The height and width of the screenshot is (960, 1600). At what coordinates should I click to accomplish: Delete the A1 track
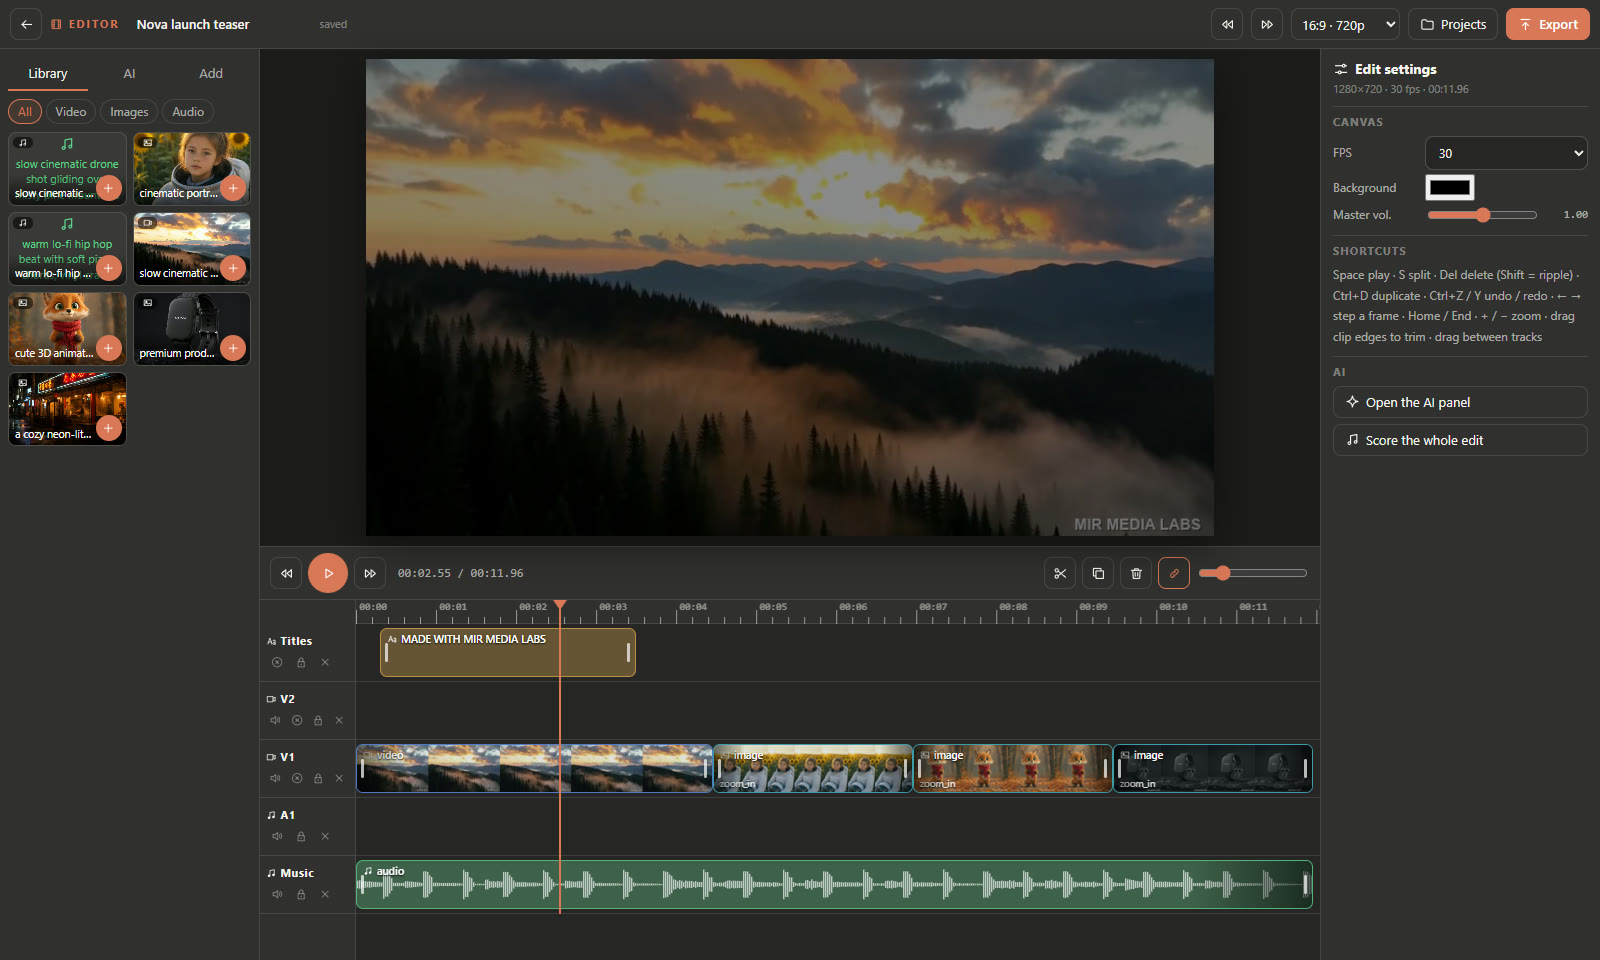[x=325, y=836]
